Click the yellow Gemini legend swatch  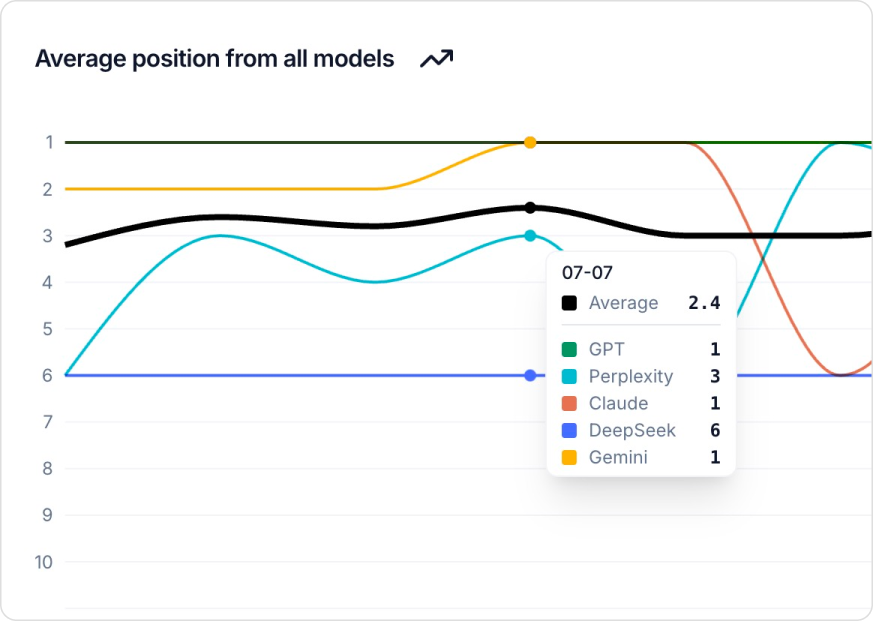(569, 458)
